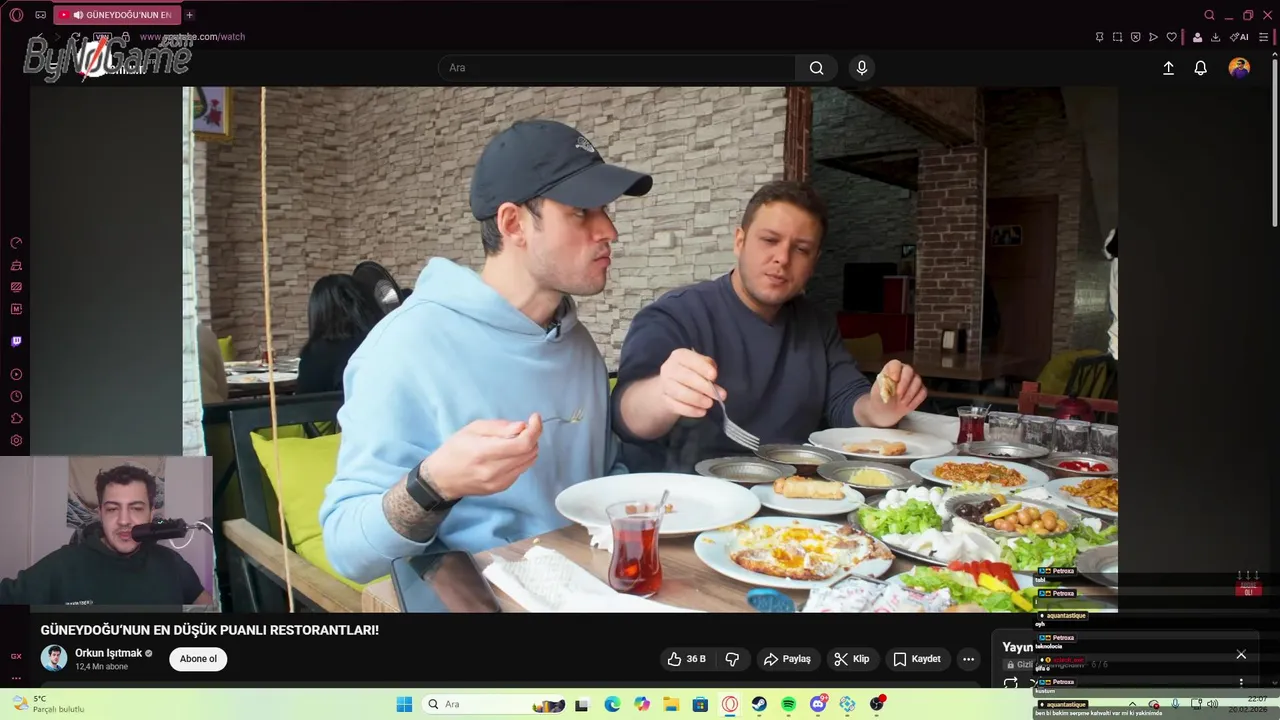Close the Yayın playlist panel

[1241, 655]
